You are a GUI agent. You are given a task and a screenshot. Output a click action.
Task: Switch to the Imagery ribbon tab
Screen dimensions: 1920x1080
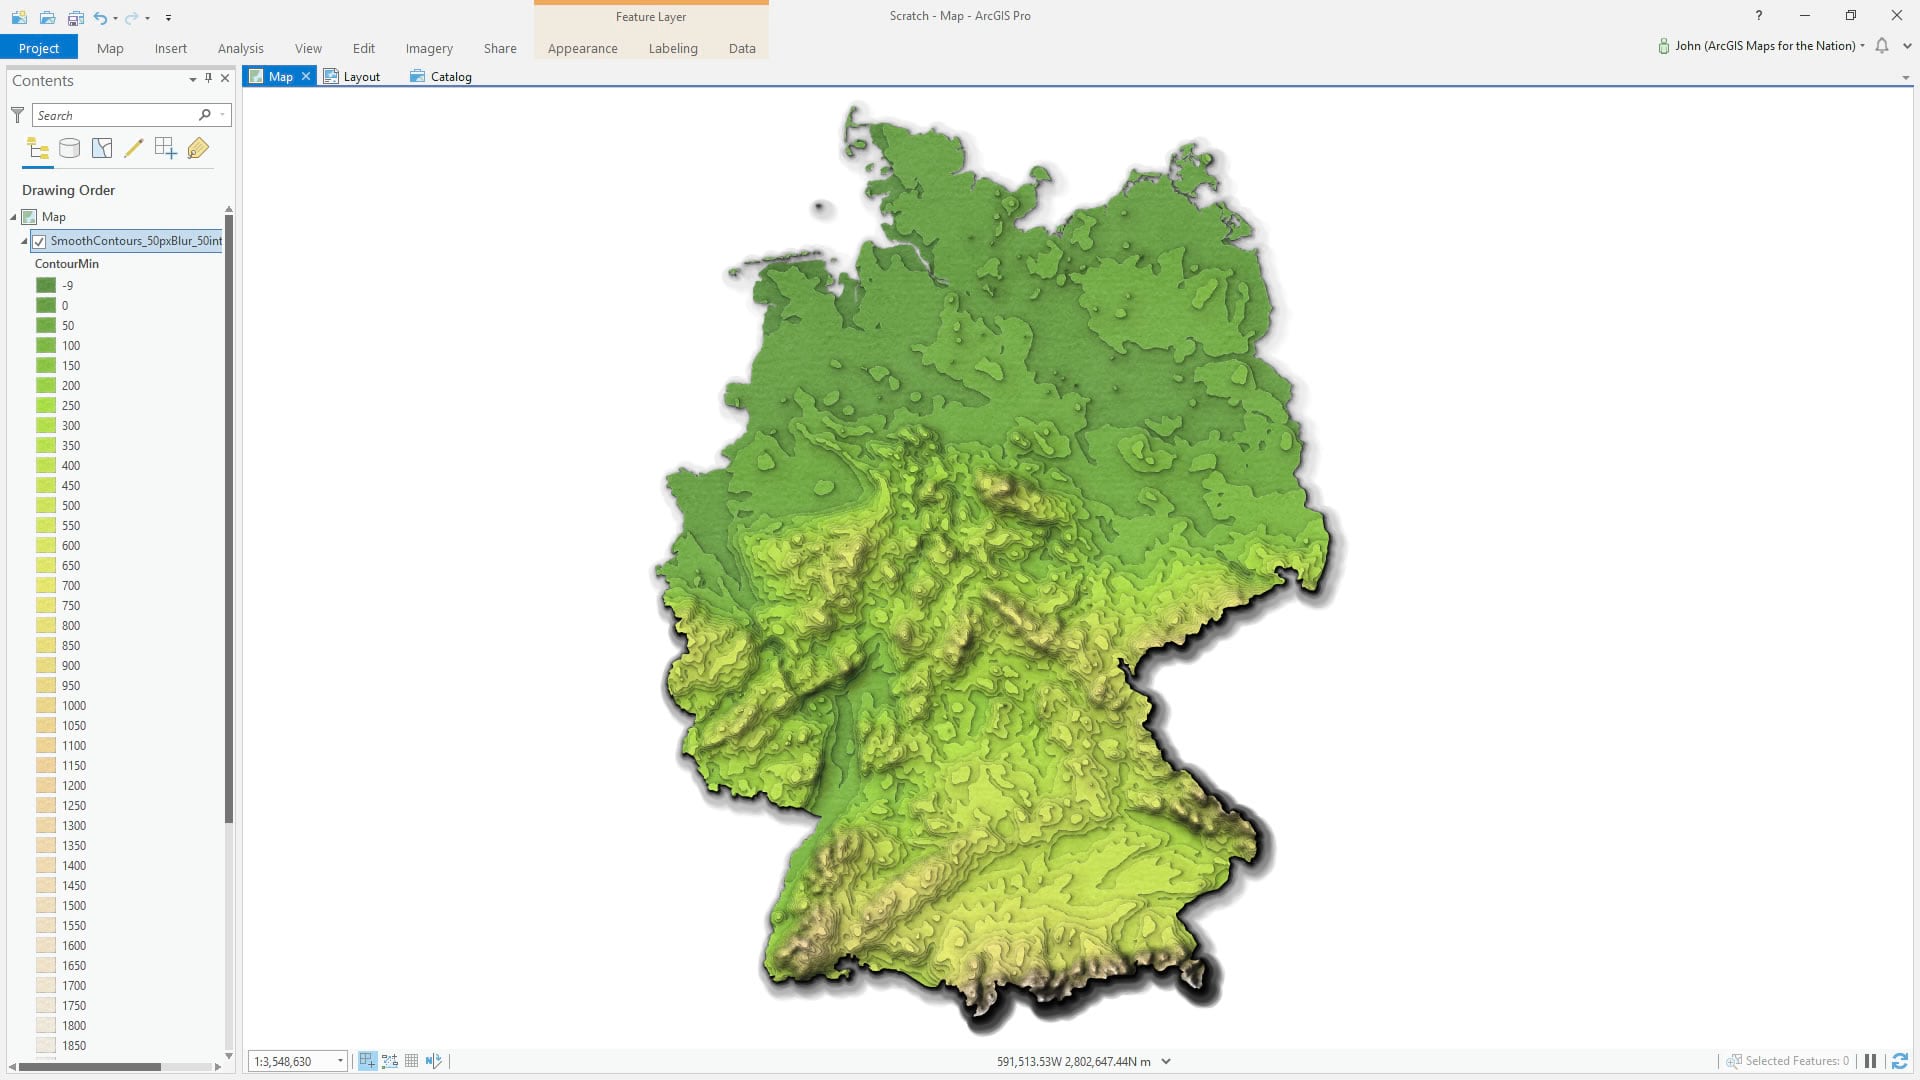pos(429,48)
